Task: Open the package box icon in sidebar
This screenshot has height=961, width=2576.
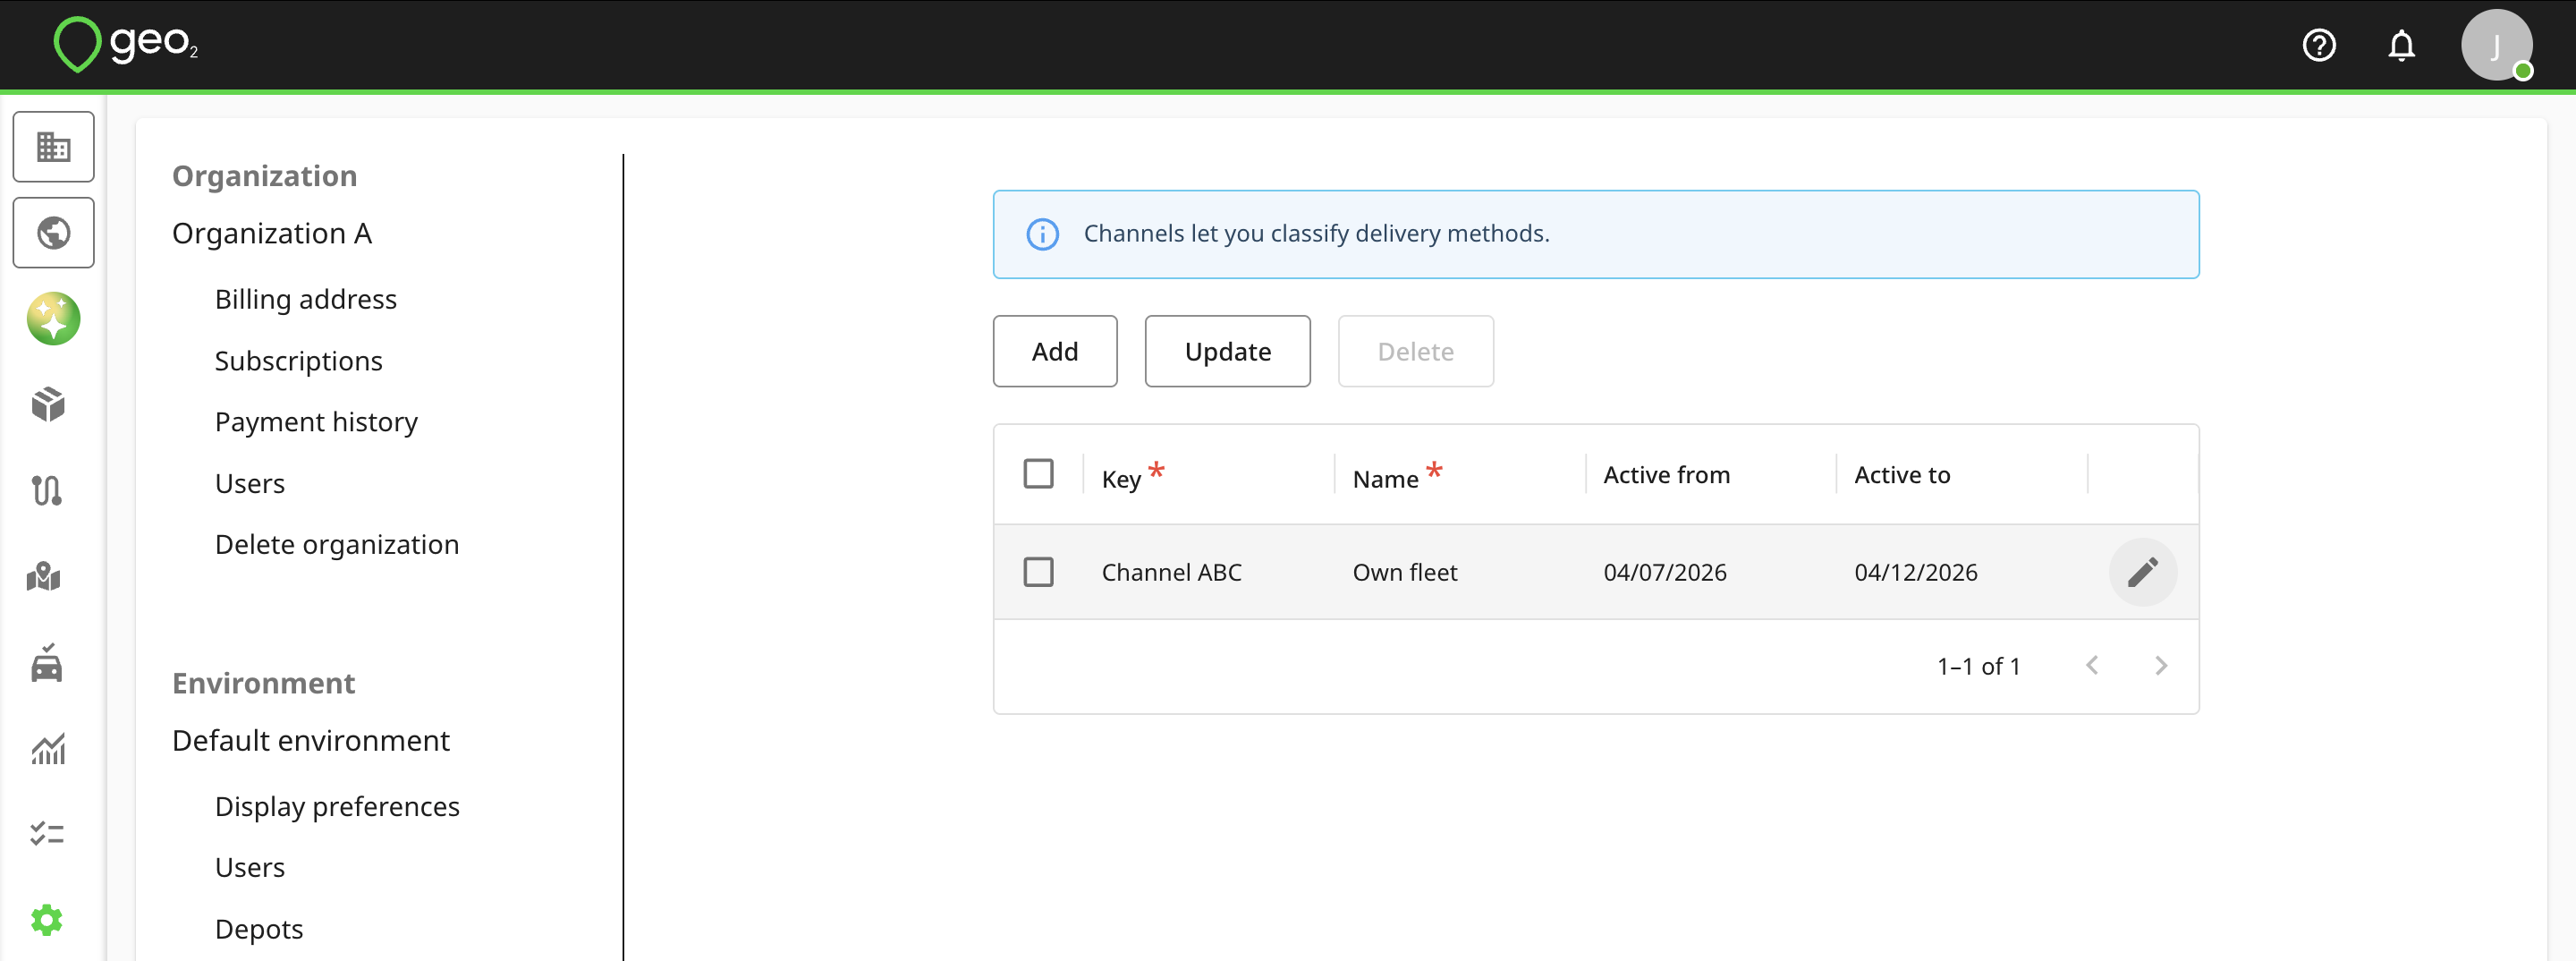Action: [47, 404]
